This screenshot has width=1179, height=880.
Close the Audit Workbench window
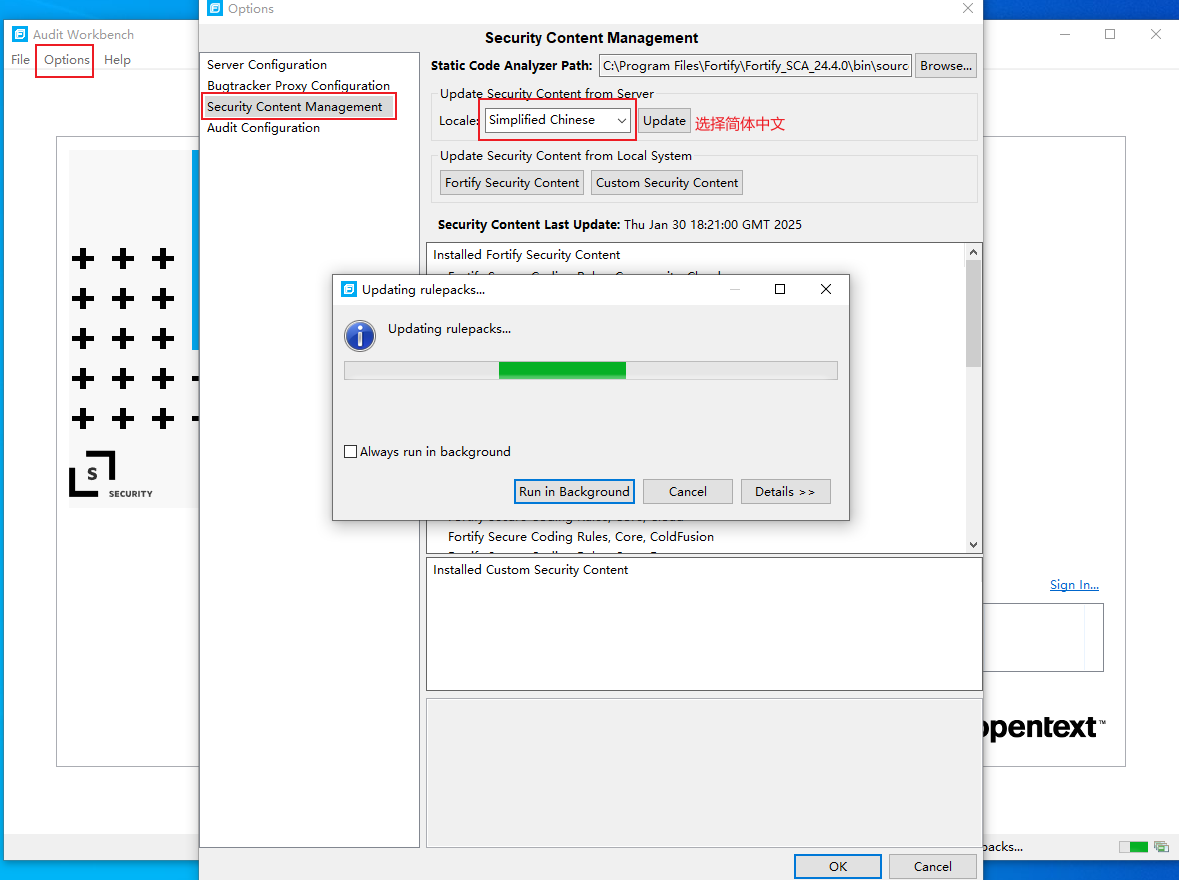(1156, 35)
